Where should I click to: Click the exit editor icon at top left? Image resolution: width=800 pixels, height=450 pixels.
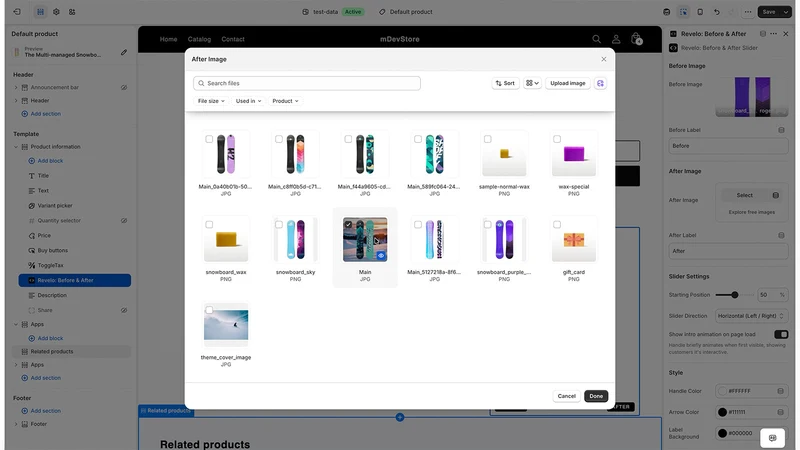click(17, 12)
